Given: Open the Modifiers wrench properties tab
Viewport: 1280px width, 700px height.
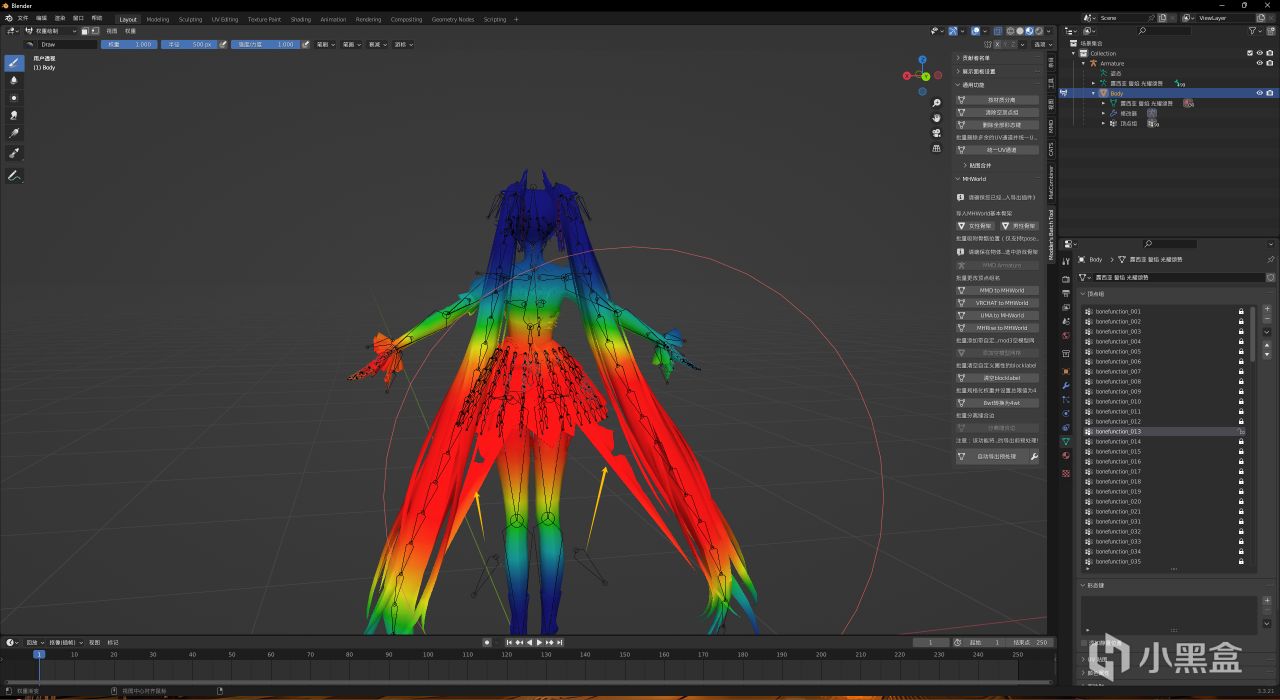Looking at the screenshot, I should pos(1066,385).
